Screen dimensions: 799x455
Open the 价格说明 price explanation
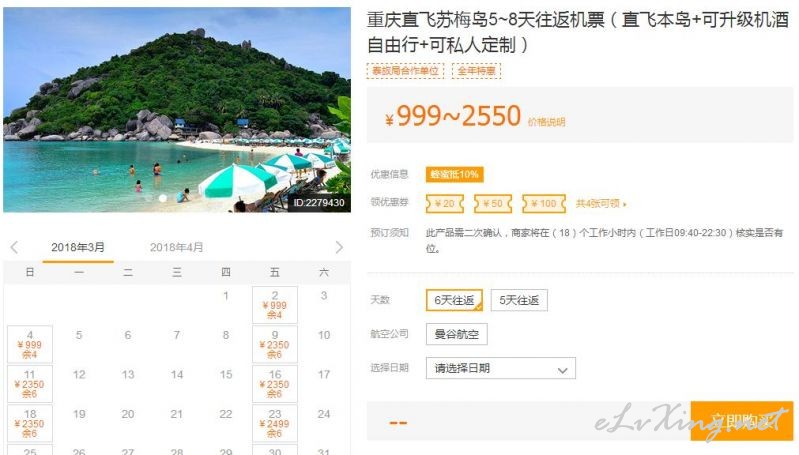click(546, 122)
